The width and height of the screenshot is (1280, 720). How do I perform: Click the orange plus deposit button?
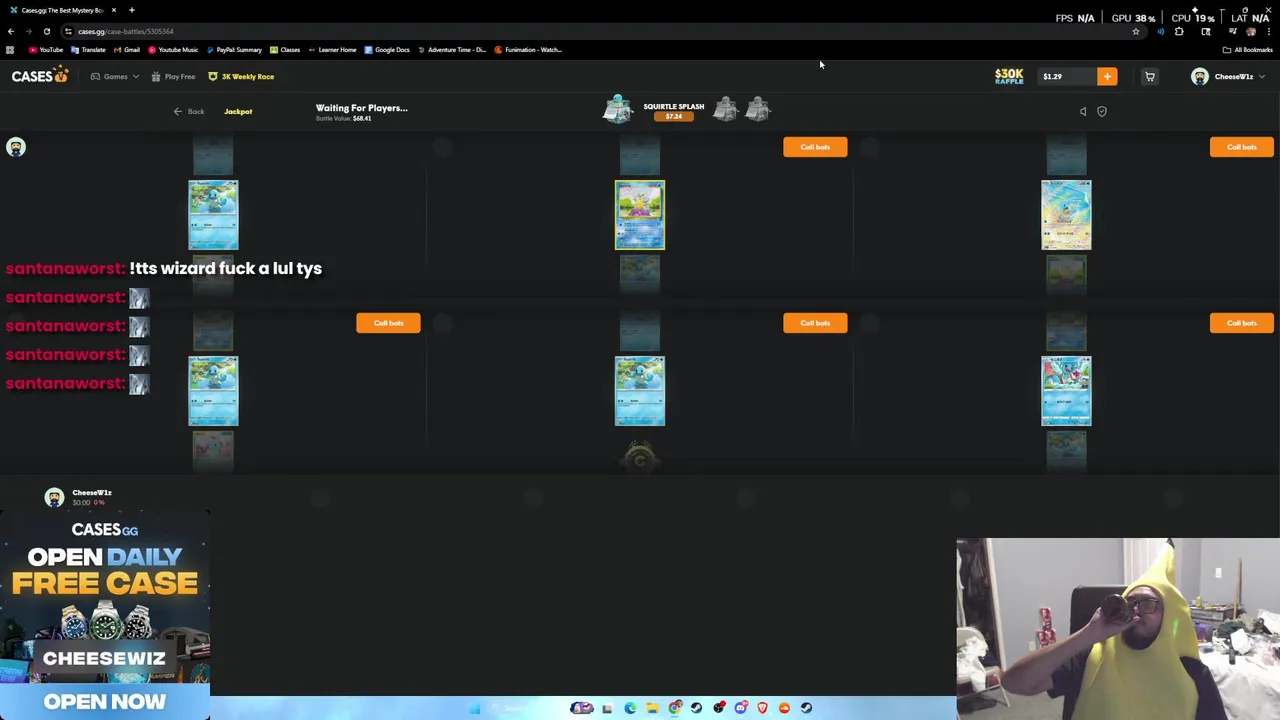click(1107, 77)
